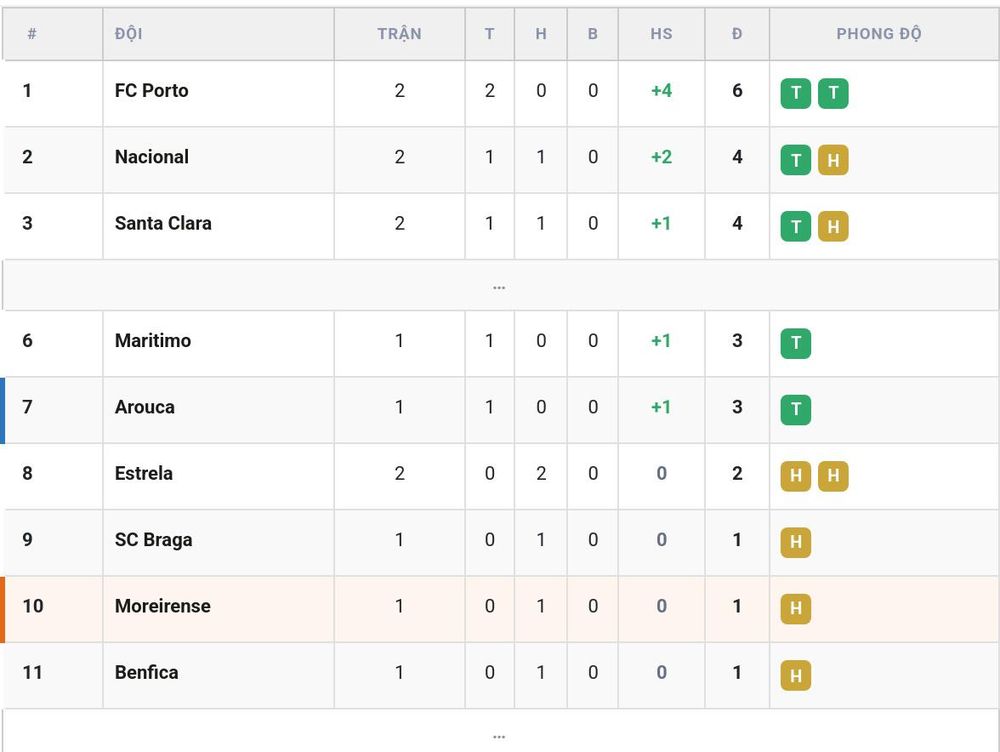Screen dimensions: 1000x752
Task: Open the Moreirense team link
Action: pyautogui.click(x=163, y=606)
